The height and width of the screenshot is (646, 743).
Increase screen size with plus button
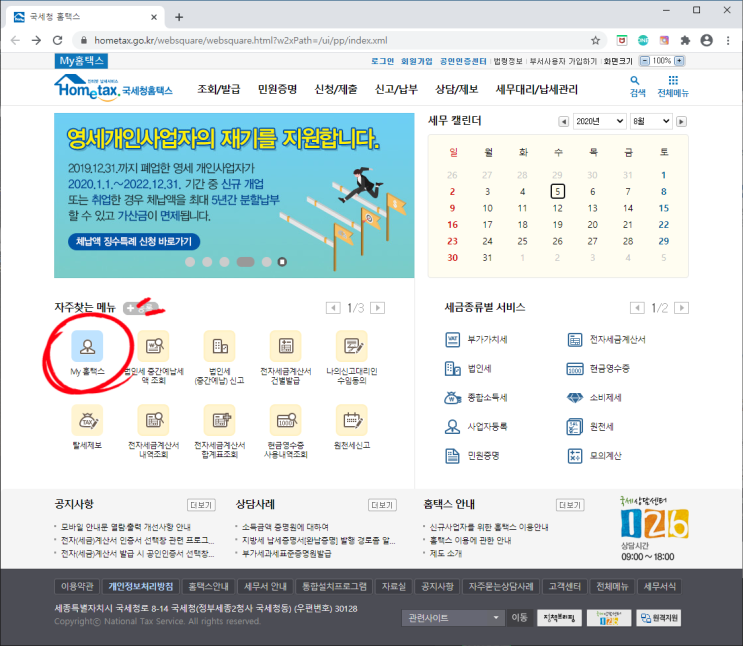680,61
